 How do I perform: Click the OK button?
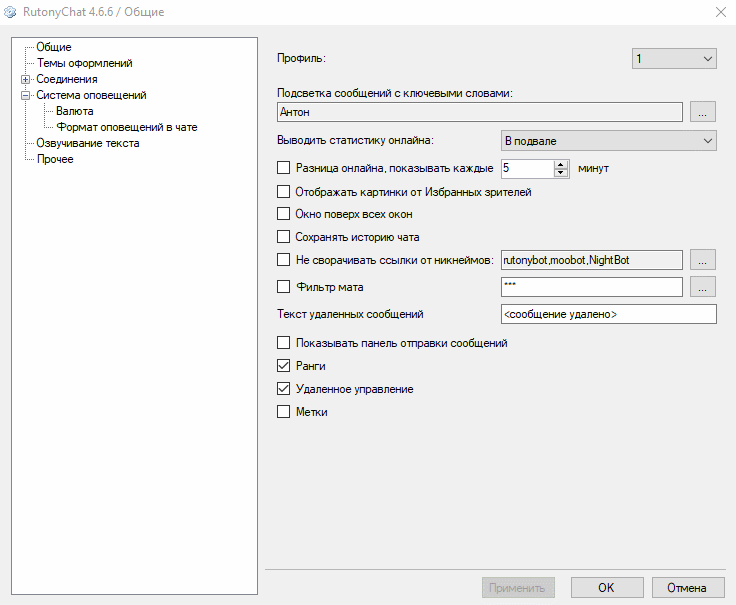[x=606, y=588]
